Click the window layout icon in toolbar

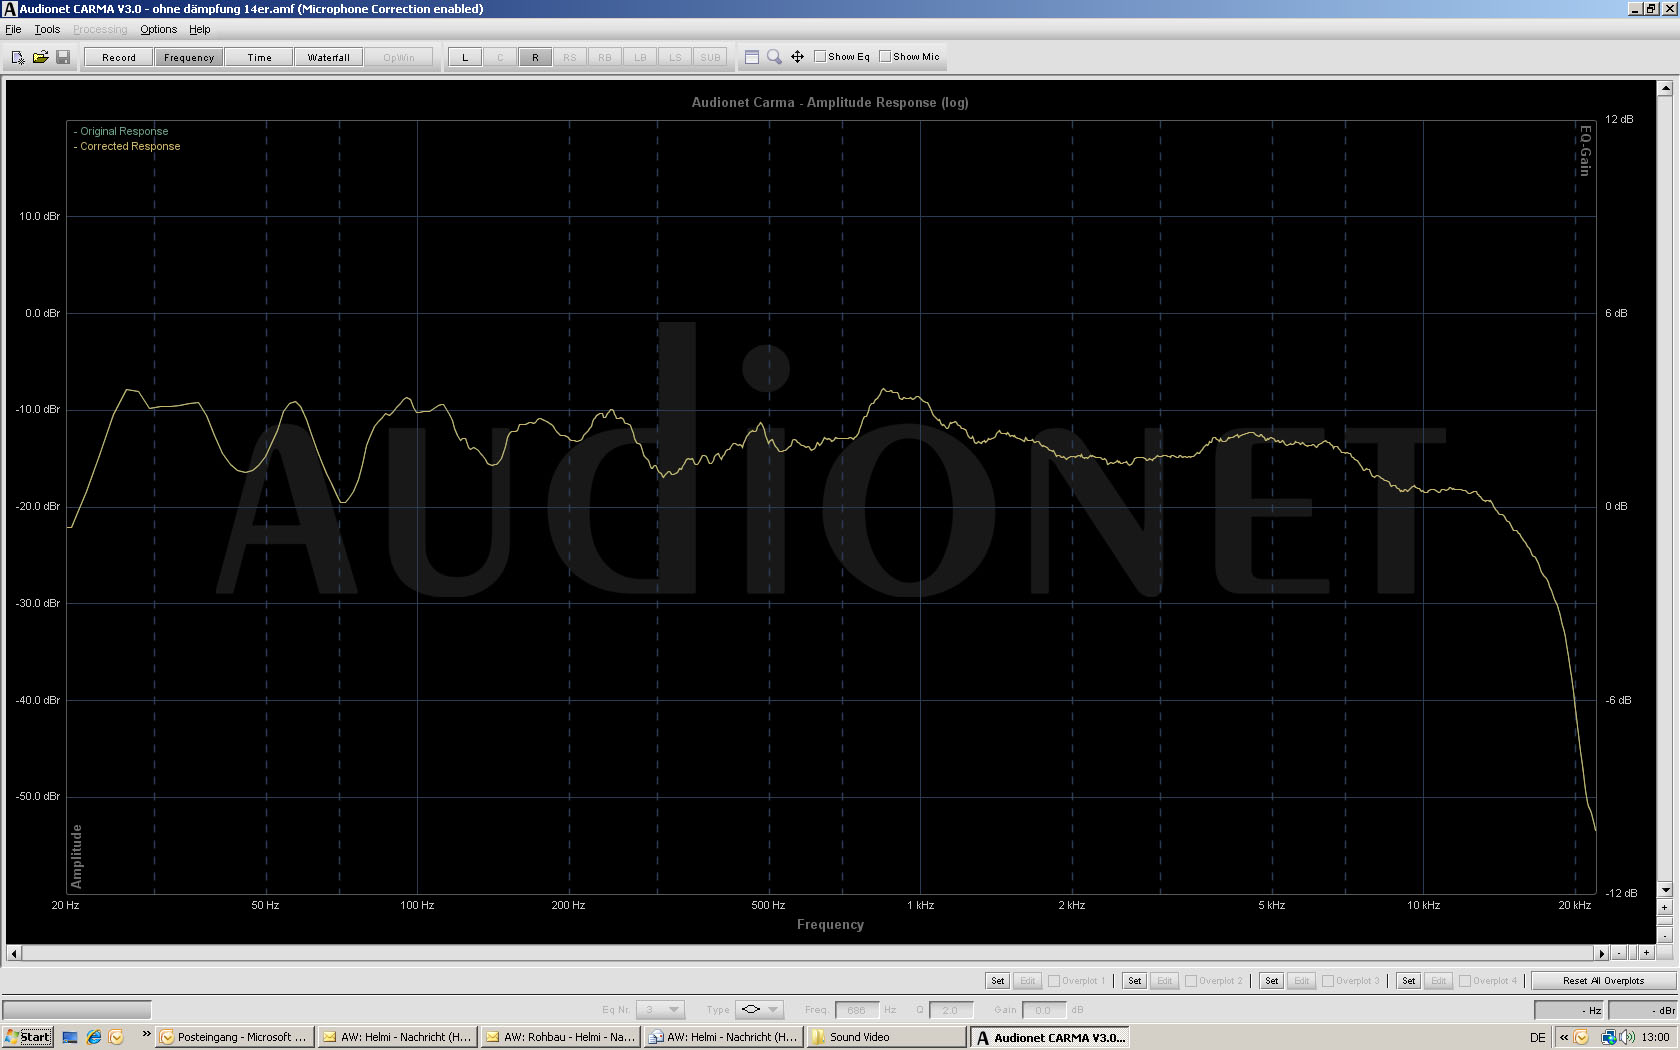click(752, 57)
